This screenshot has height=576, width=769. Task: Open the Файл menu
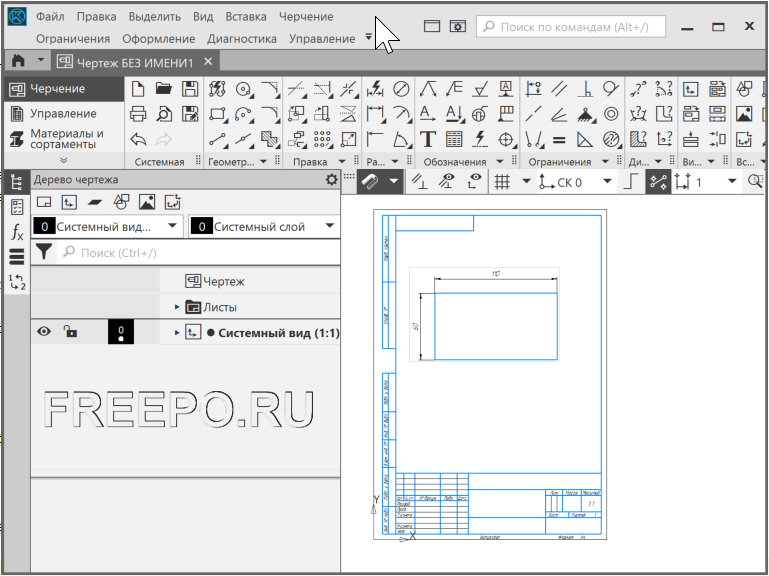50,17
